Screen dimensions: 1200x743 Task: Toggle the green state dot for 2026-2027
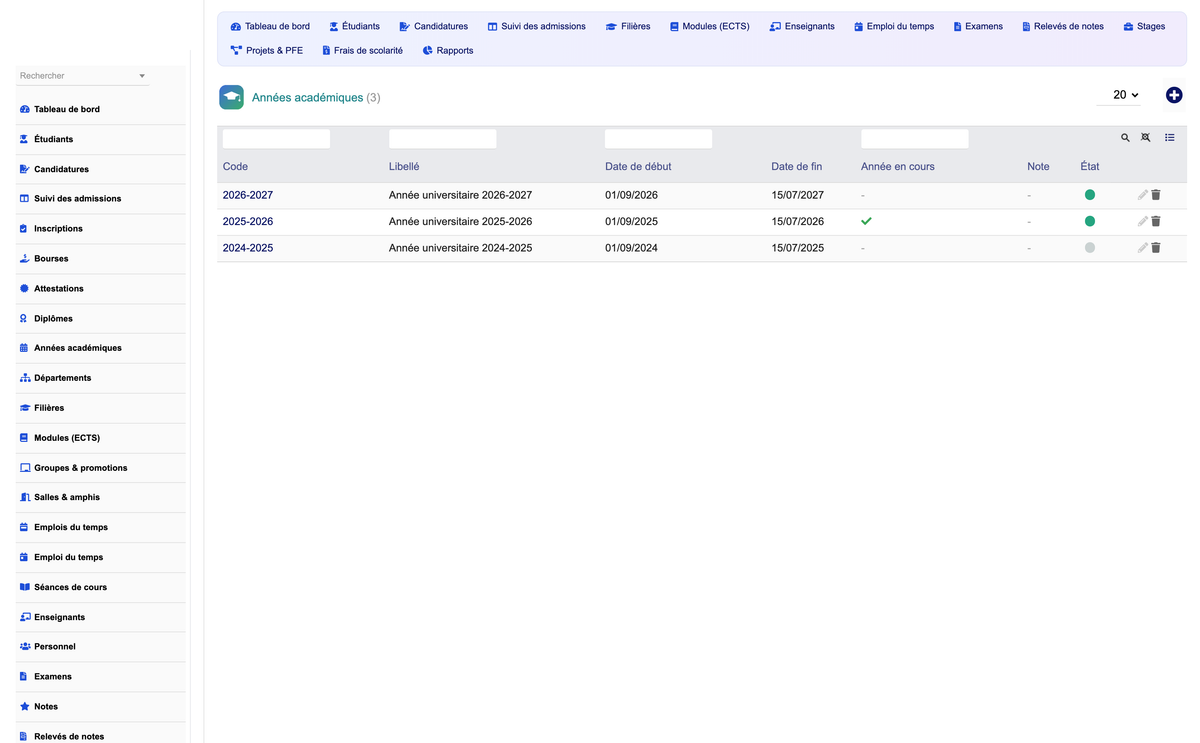click(1090, 195)
